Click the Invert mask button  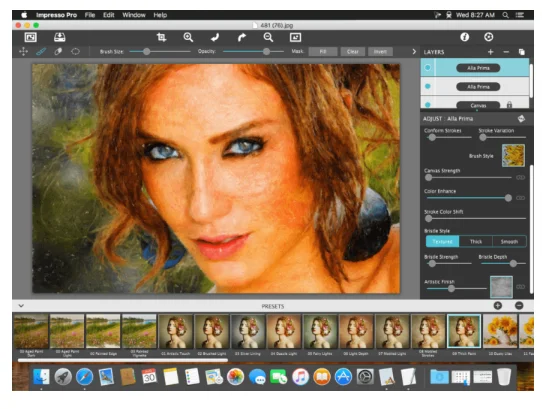coord(380,52)
